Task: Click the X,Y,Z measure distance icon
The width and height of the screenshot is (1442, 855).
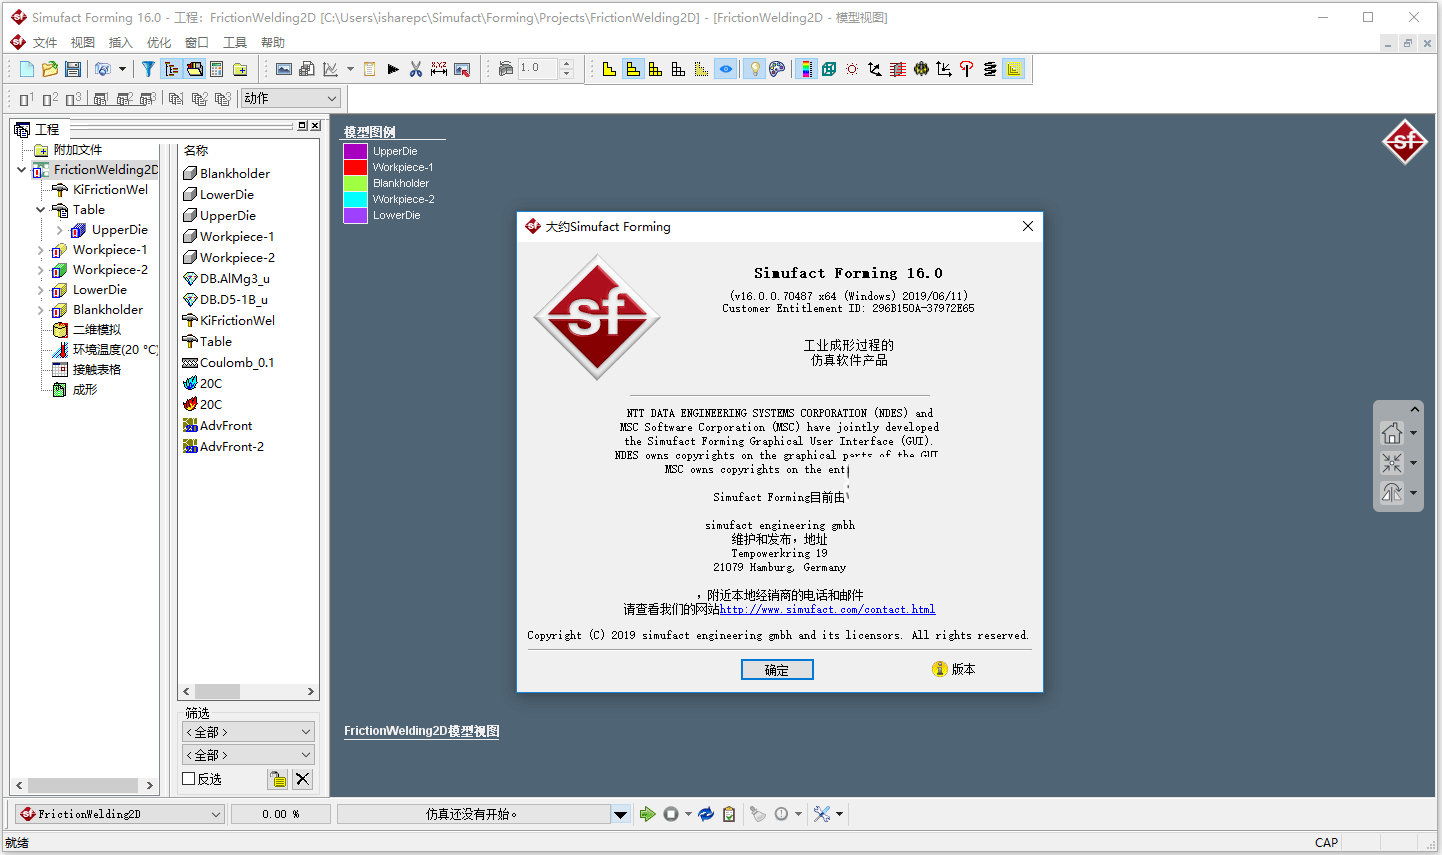Action: coord(439,69)
